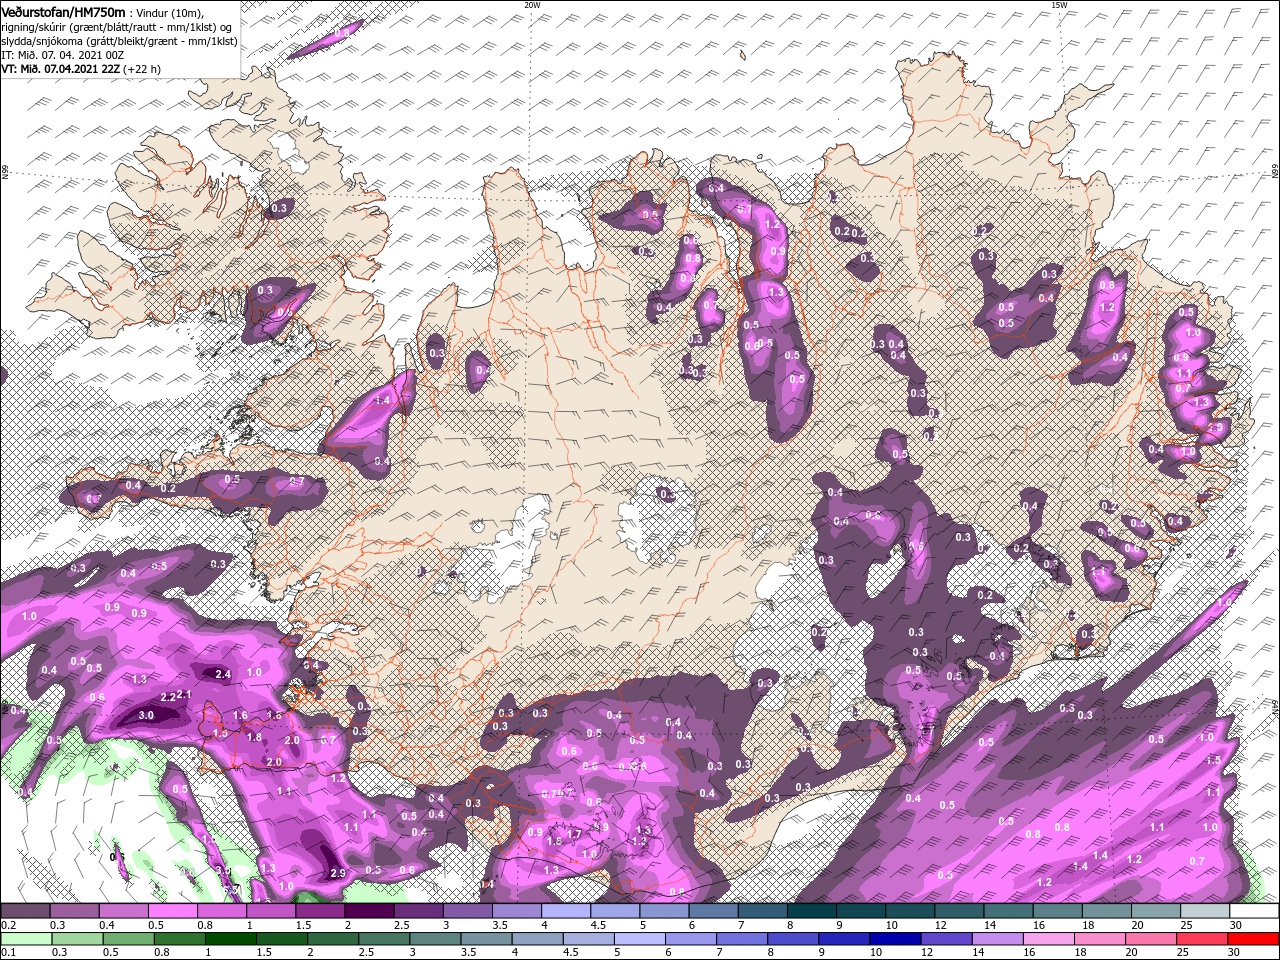
Task: Select the dark teal 8–9 upper legend swatch
Action: tap(811, 911)
